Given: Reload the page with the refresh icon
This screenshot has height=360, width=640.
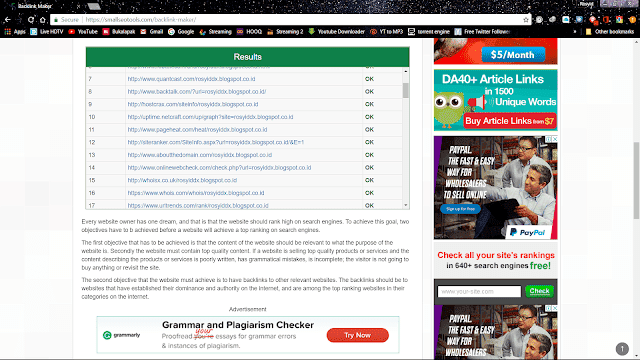Looking at the screenshot, I should [x=31, y=20].
